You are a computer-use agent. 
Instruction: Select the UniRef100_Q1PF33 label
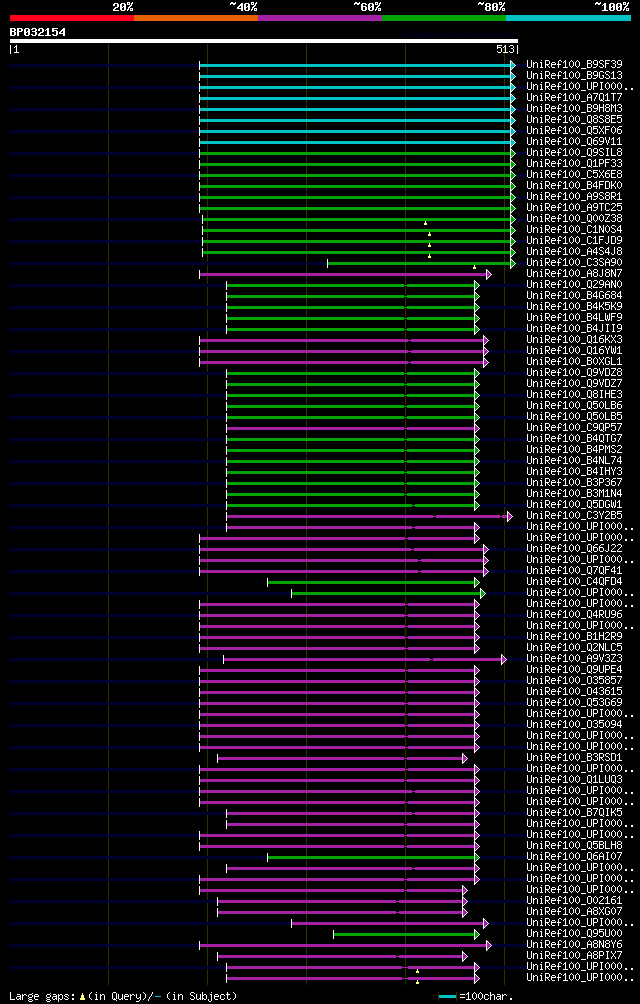(574, 163)
